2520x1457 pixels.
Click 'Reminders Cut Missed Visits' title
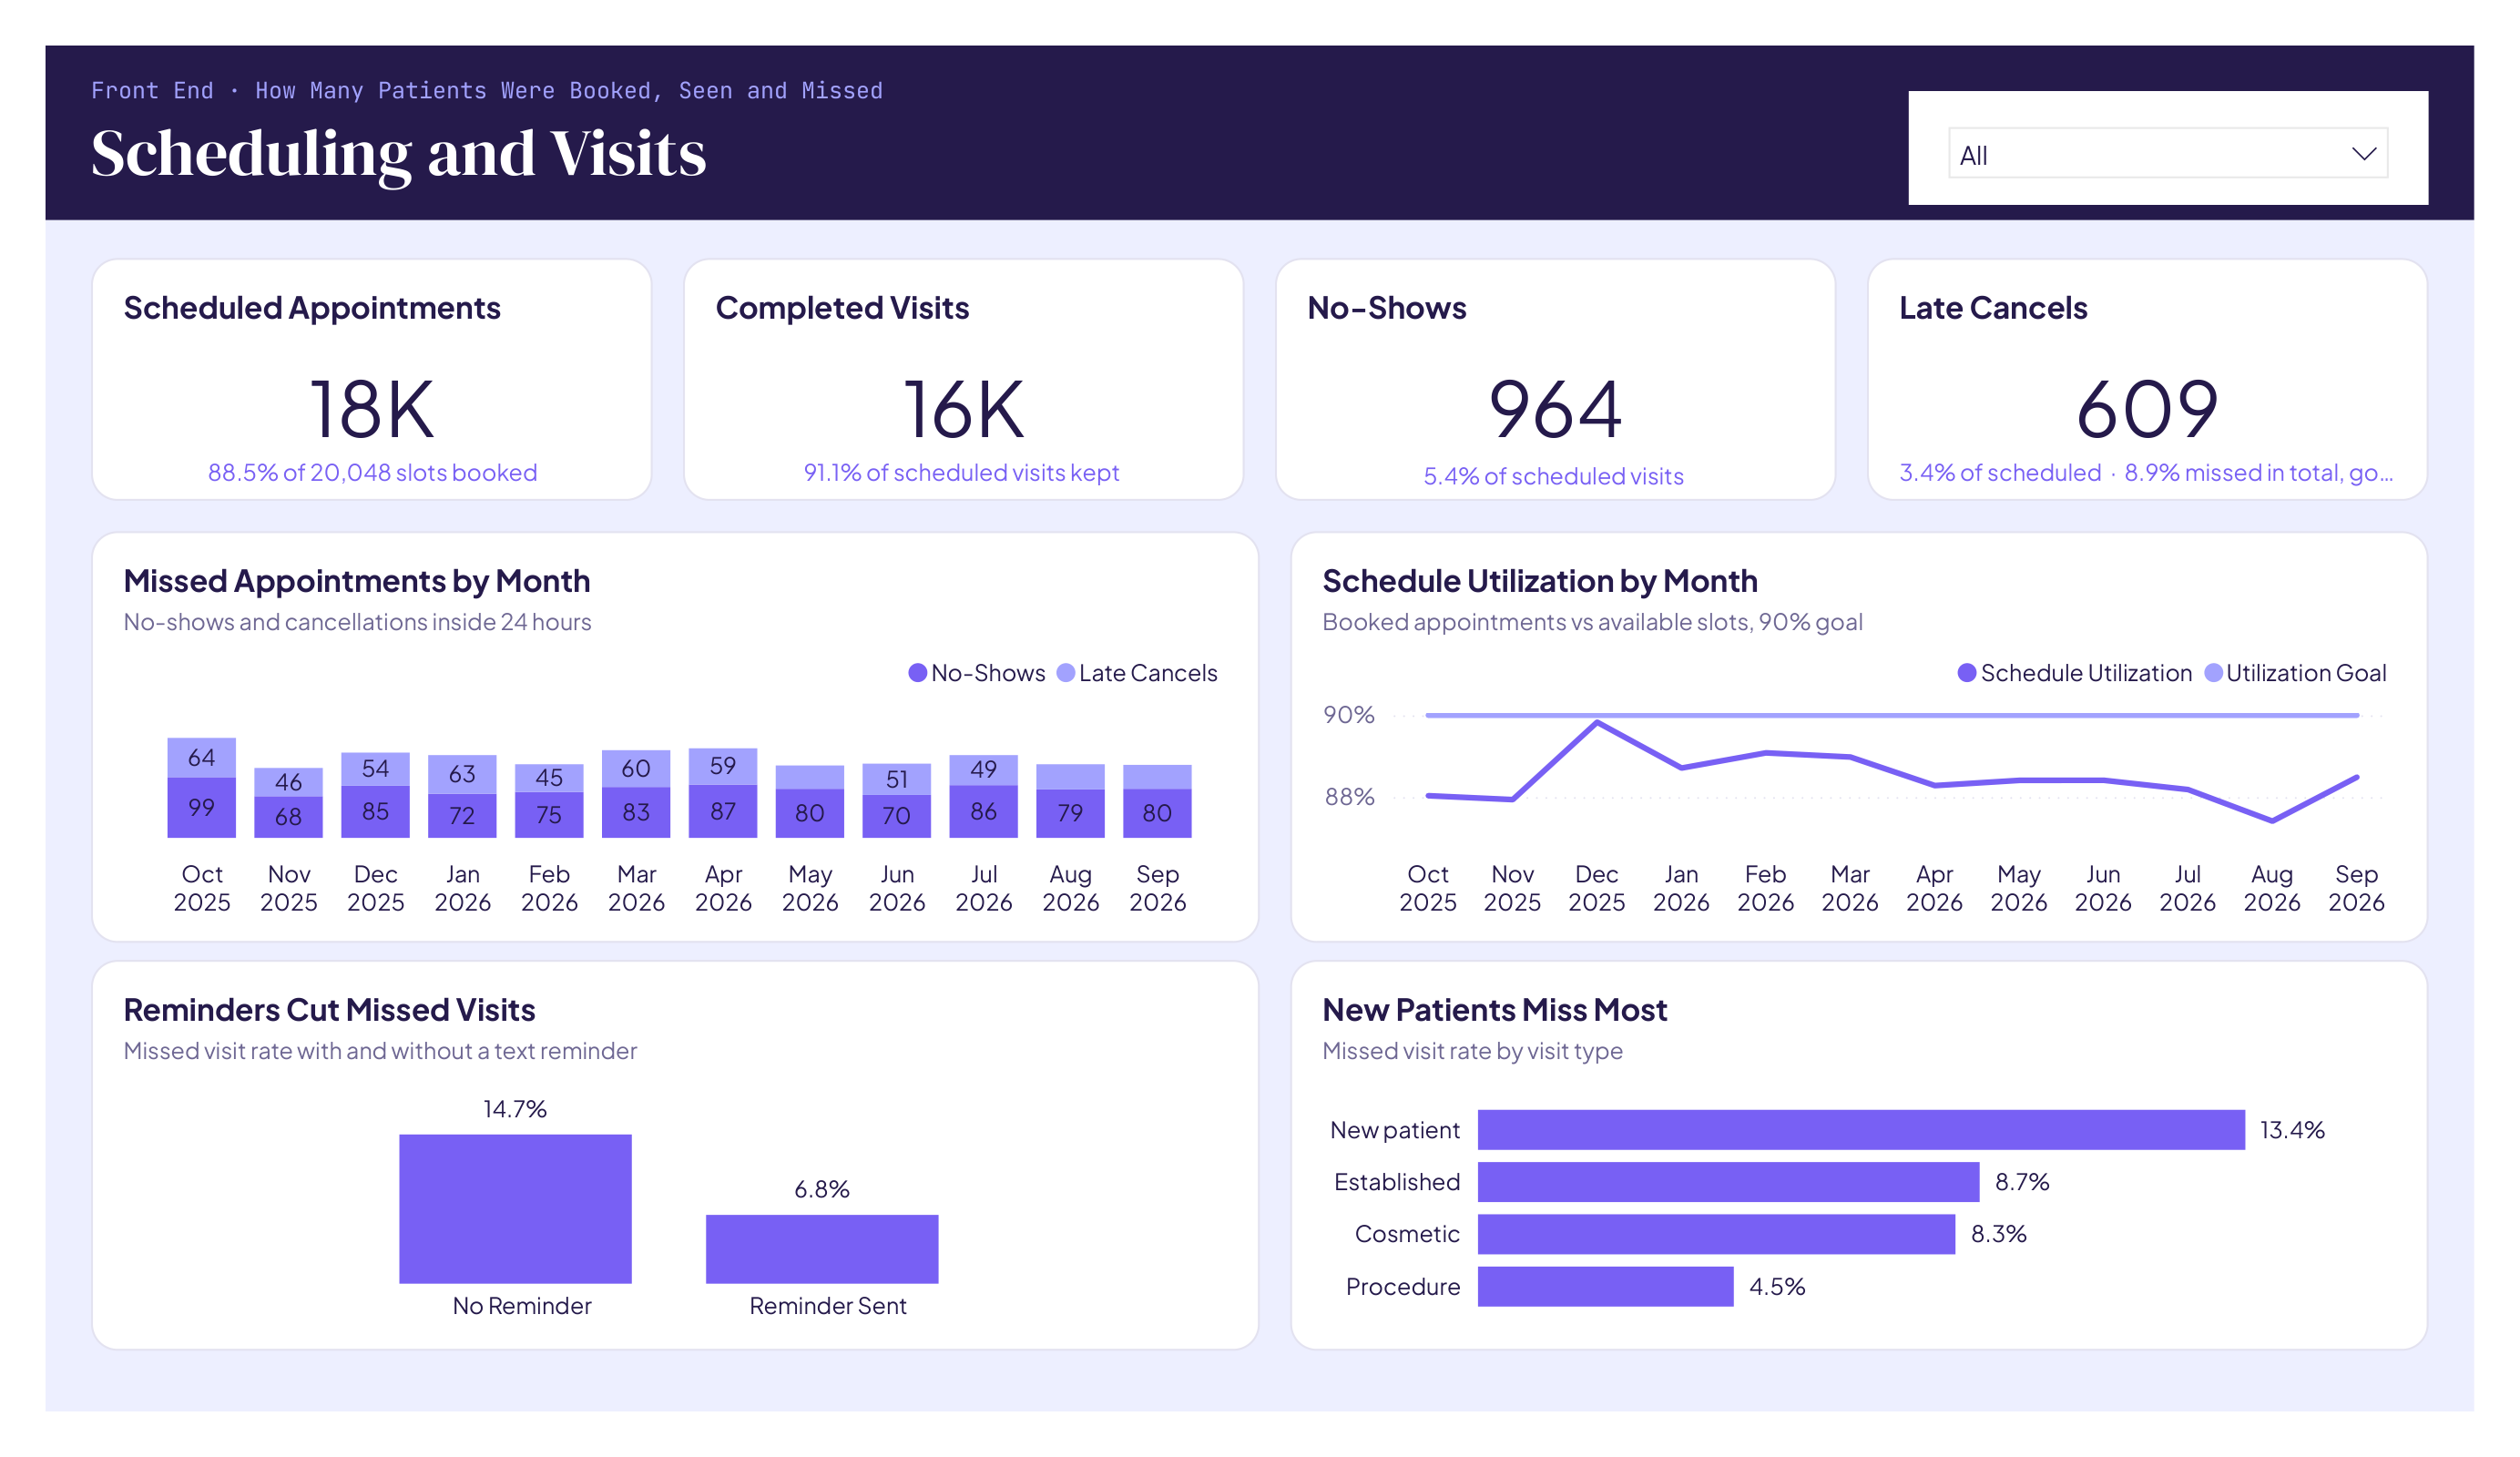point(329,1010)
